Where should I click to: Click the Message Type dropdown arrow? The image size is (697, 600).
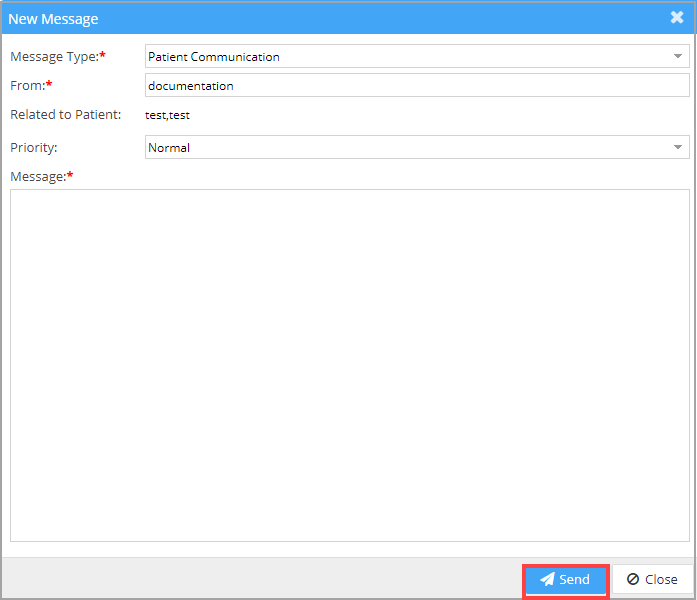point(677,56)
